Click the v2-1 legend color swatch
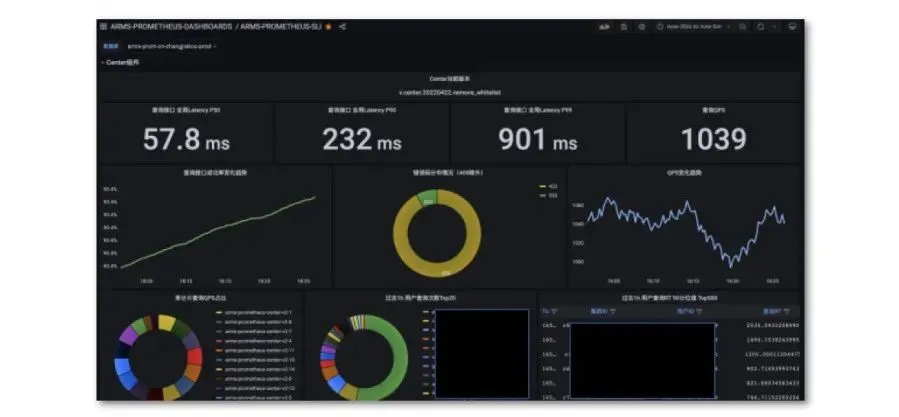 [x=219, y=313]
